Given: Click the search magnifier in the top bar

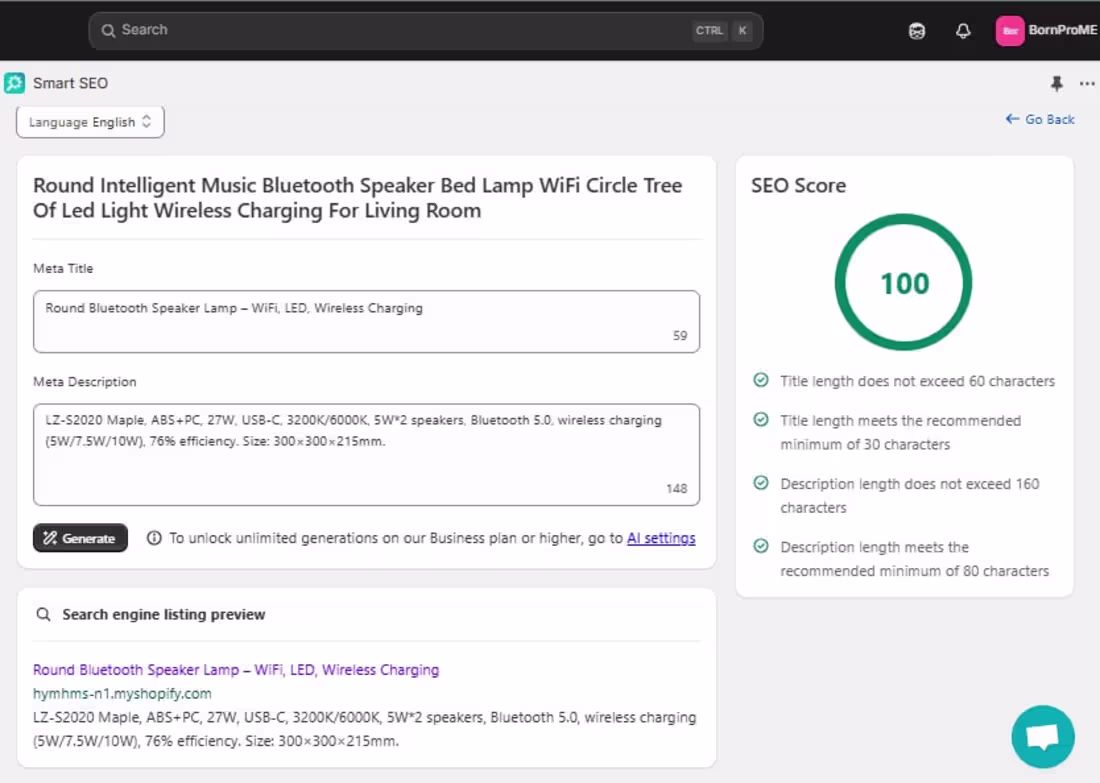Looking at the screenshot, I should point(108,30).
